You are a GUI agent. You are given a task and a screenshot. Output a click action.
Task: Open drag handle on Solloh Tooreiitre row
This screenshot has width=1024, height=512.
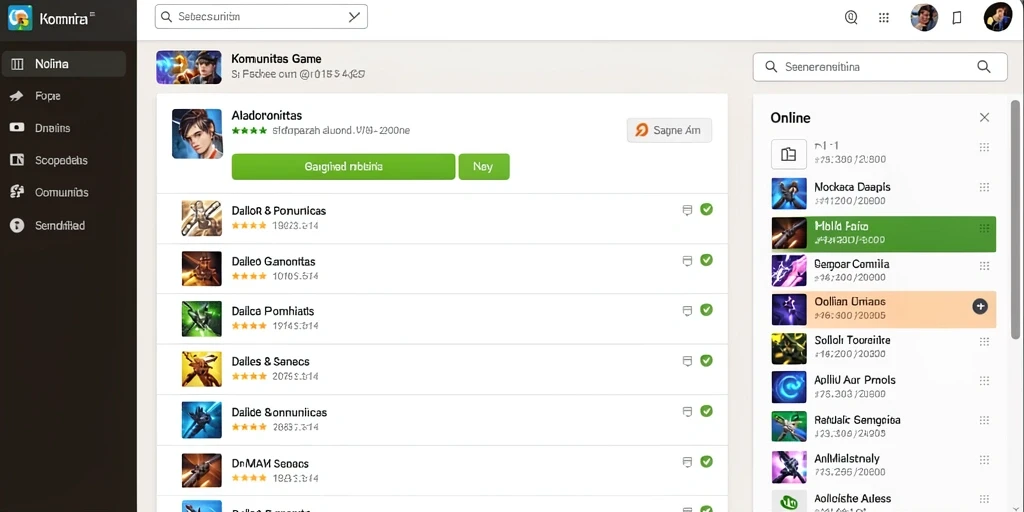pyautogui.click(x=984, y=342)
